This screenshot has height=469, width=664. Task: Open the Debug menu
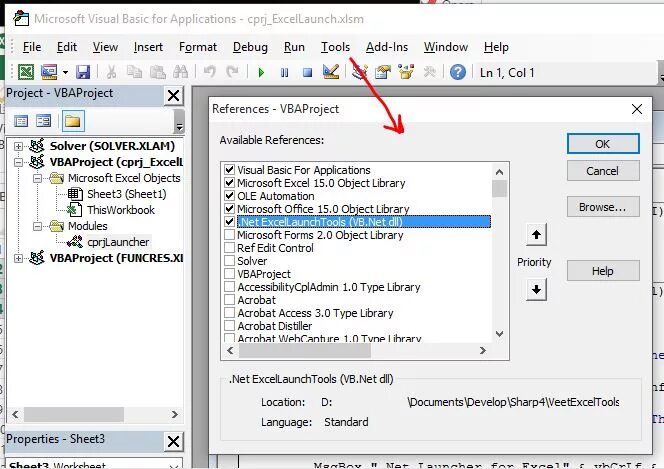tap(250, 47)
